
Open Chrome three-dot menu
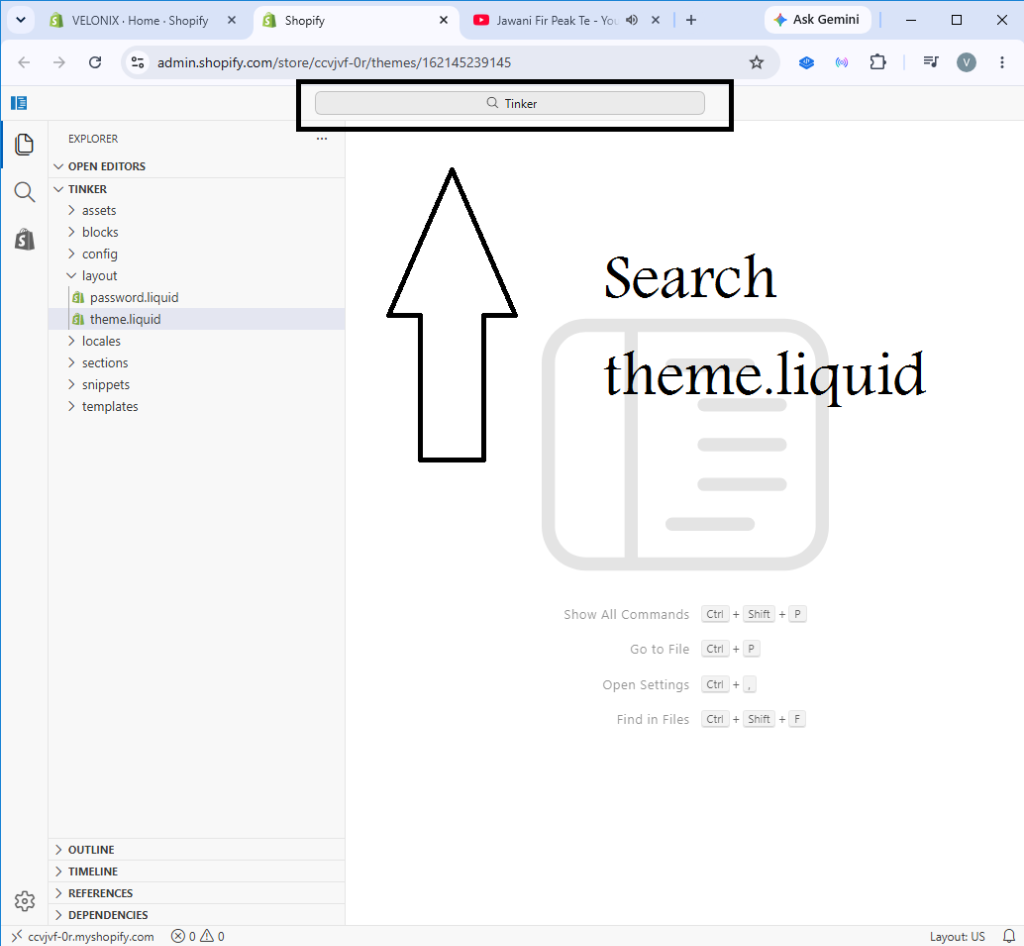[1002, 63]
